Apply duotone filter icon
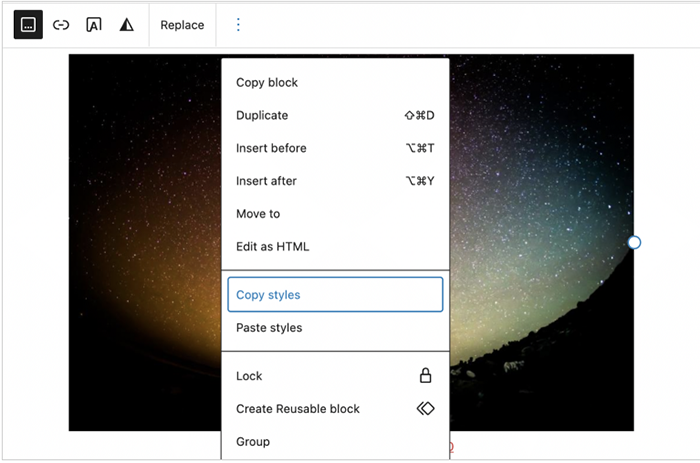This screenshot has height=463, width=700. pyautogui.click(x=127, y=25)
